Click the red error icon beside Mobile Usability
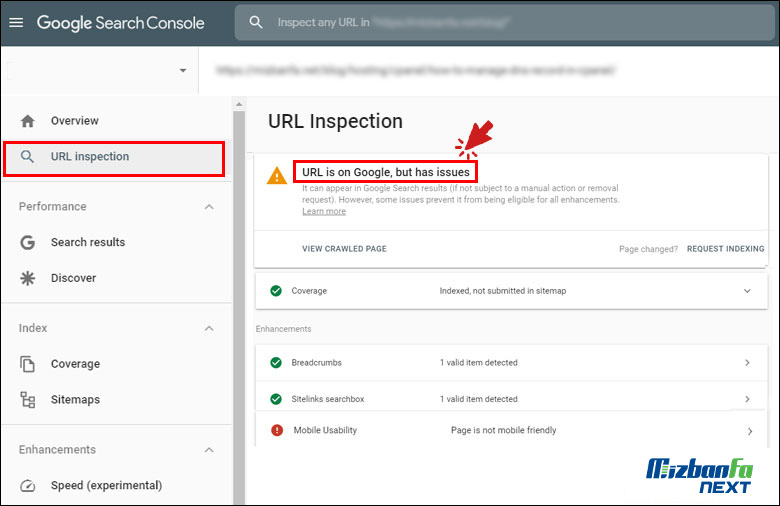 (x=277, y=430)
